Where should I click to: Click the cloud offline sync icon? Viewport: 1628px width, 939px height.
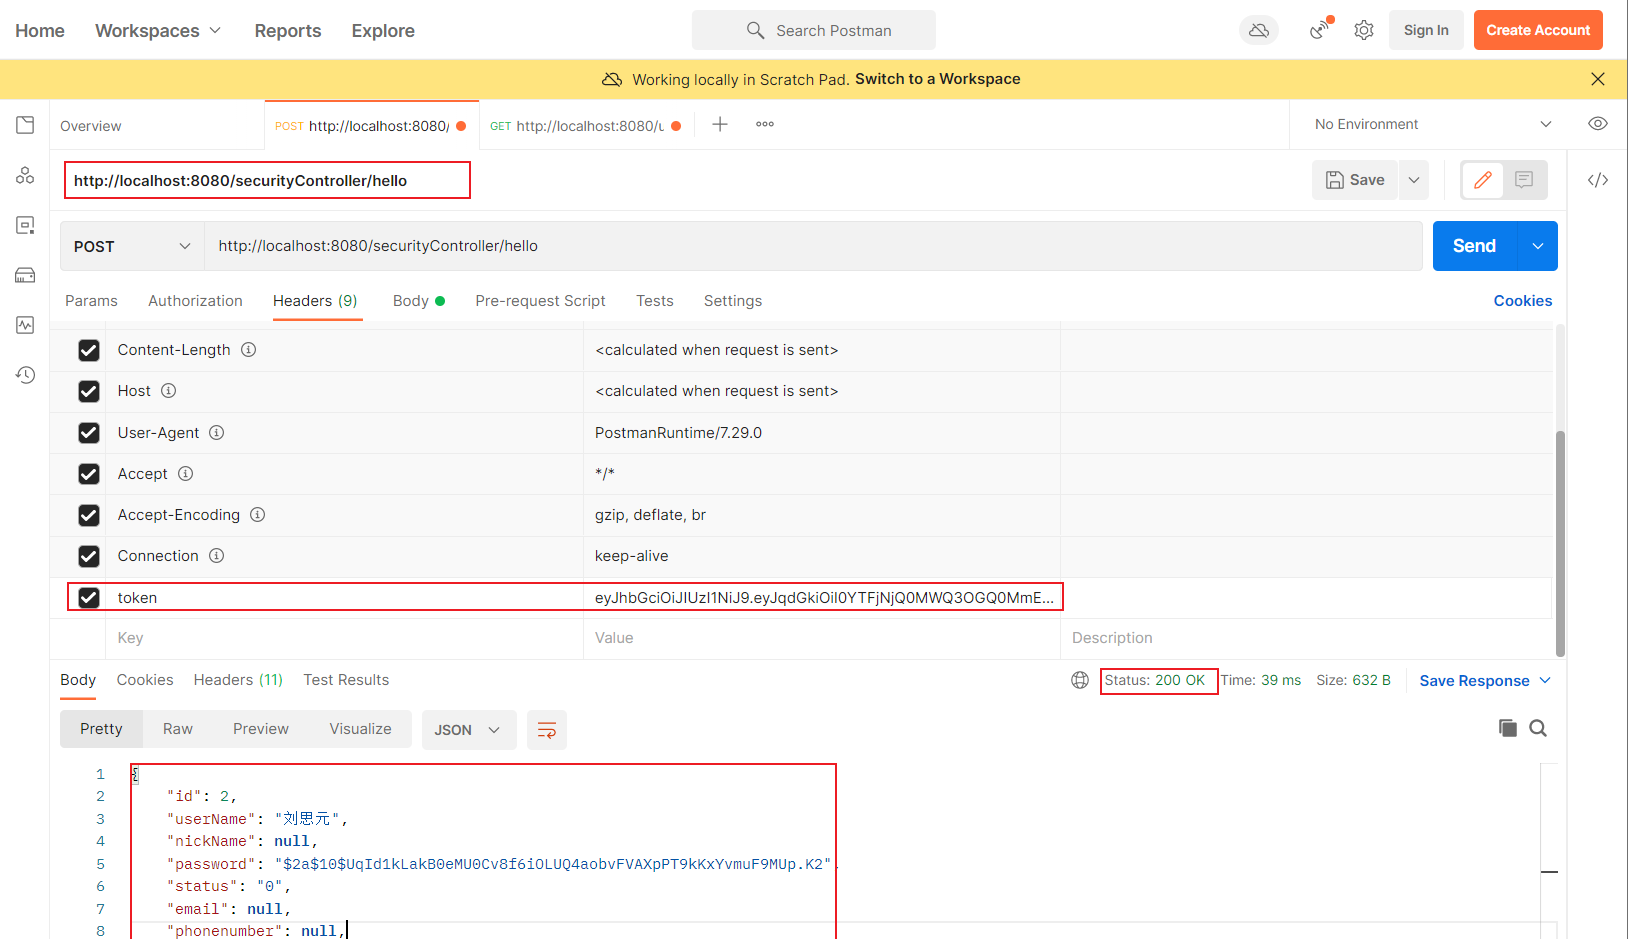[x=1259, y=30]
